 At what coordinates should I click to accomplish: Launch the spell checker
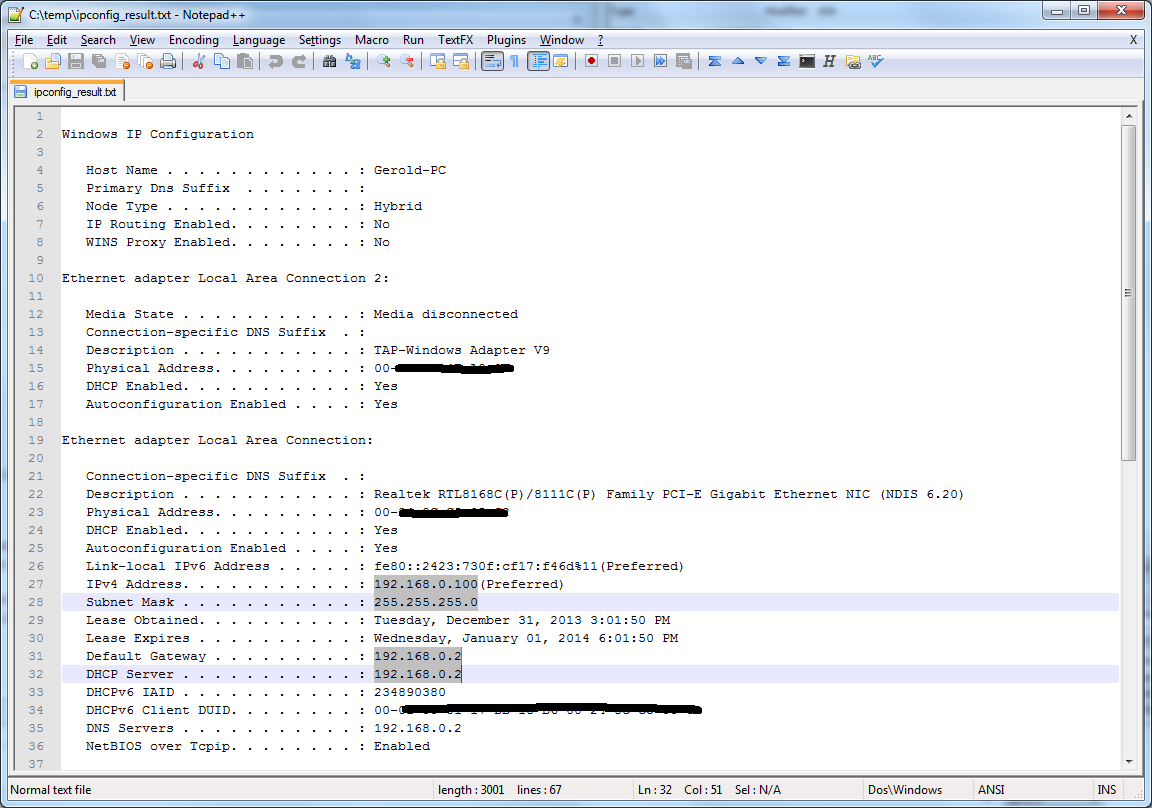(x=873, y=61)
